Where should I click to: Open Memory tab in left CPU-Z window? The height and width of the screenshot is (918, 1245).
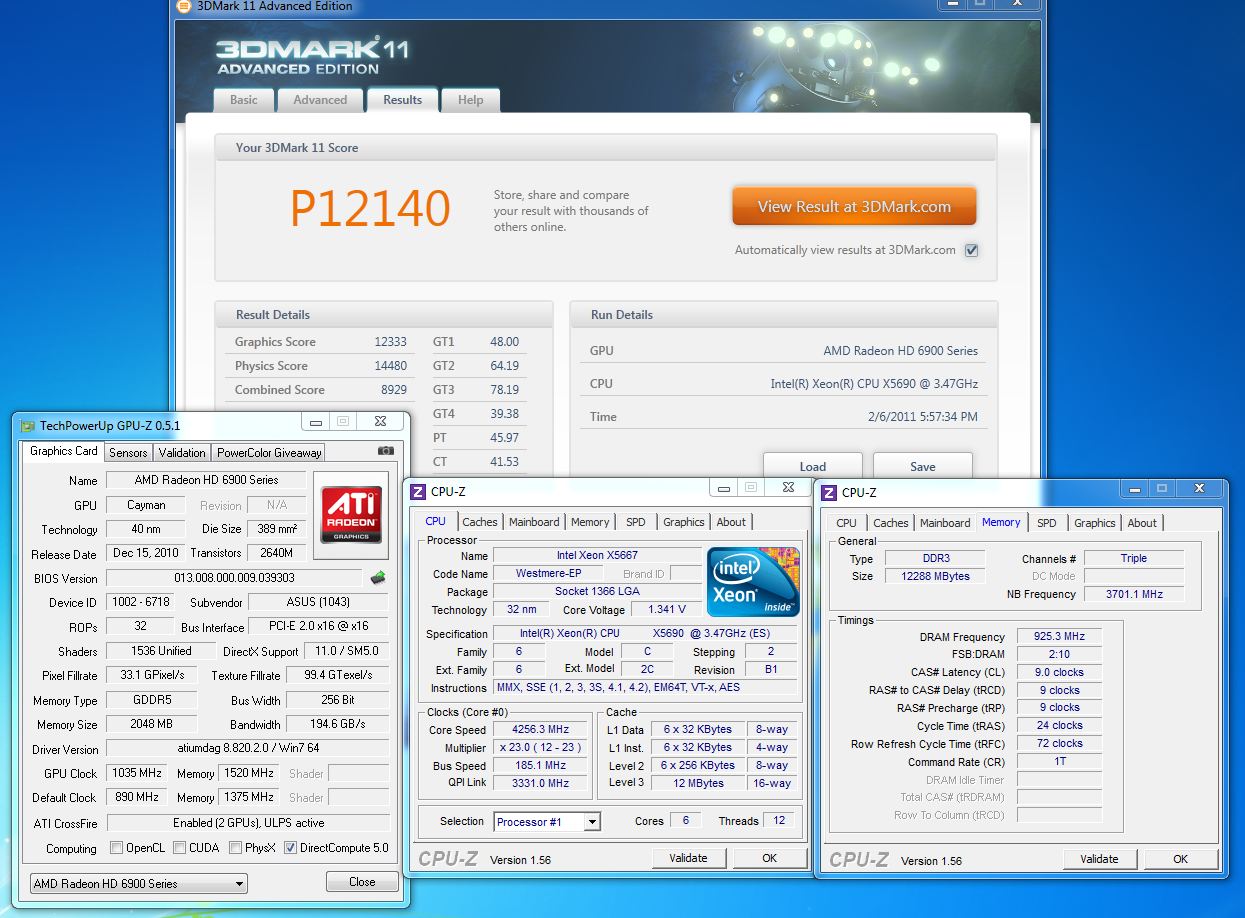point(590,522)
